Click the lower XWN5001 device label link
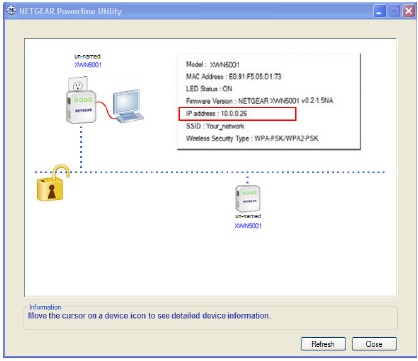 248,226
